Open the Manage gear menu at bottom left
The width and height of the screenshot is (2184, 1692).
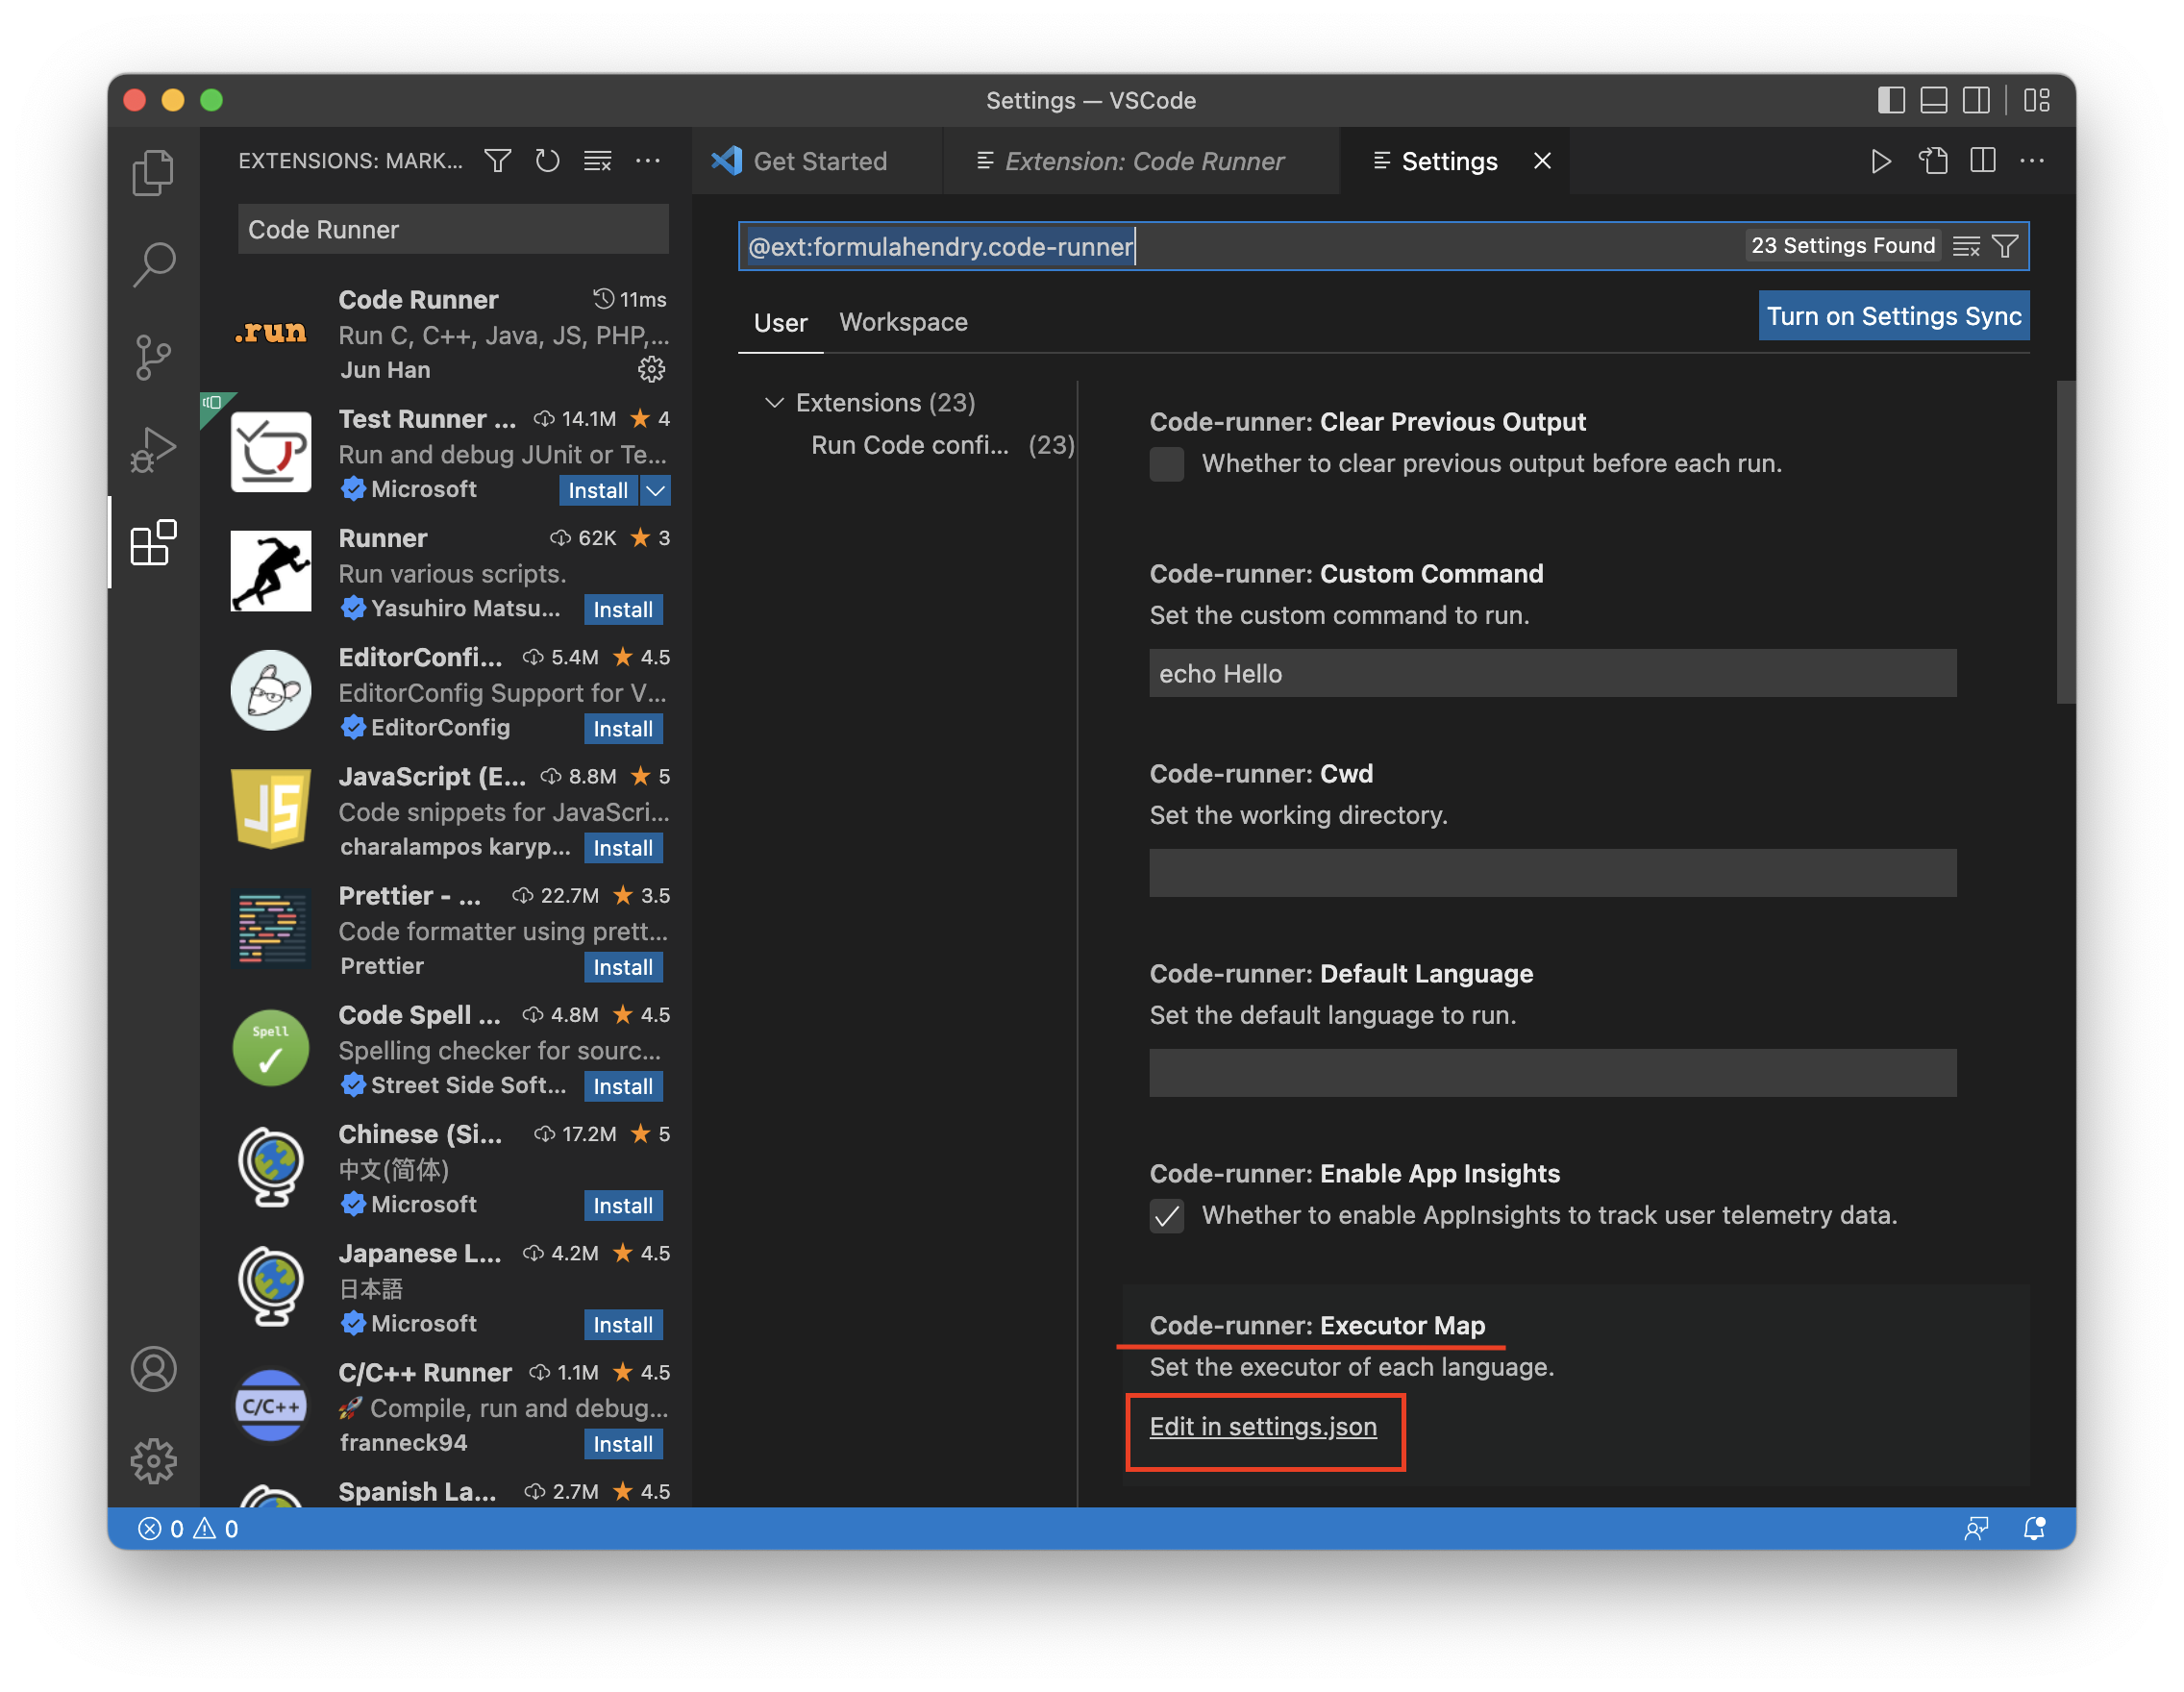point(153,1461)
